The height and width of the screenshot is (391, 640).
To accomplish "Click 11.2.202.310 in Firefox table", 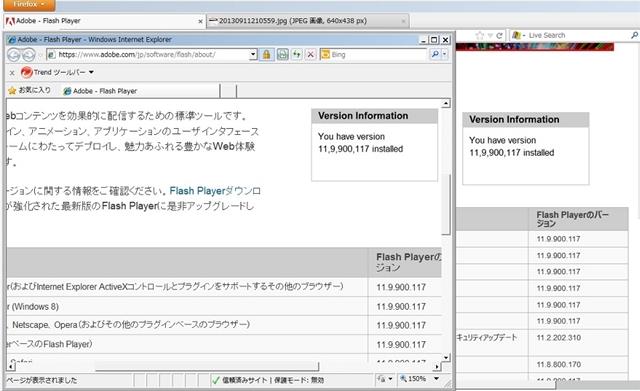I will (x=559, y=338).
